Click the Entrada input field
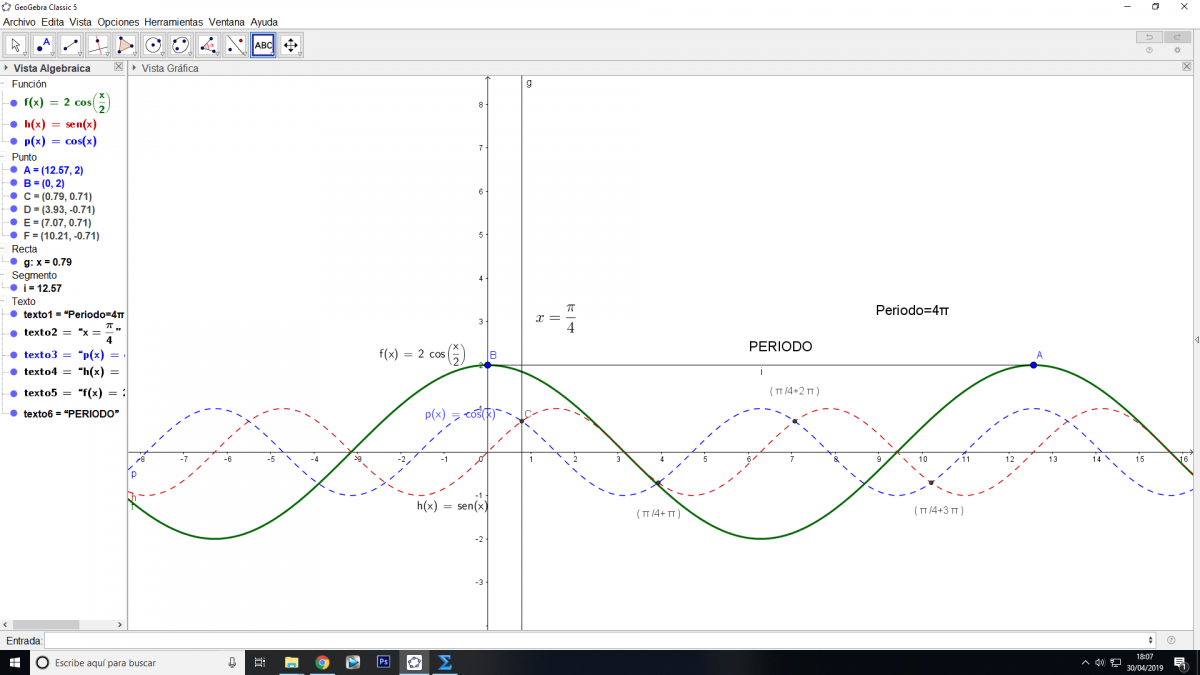 [x=598, y=640]
